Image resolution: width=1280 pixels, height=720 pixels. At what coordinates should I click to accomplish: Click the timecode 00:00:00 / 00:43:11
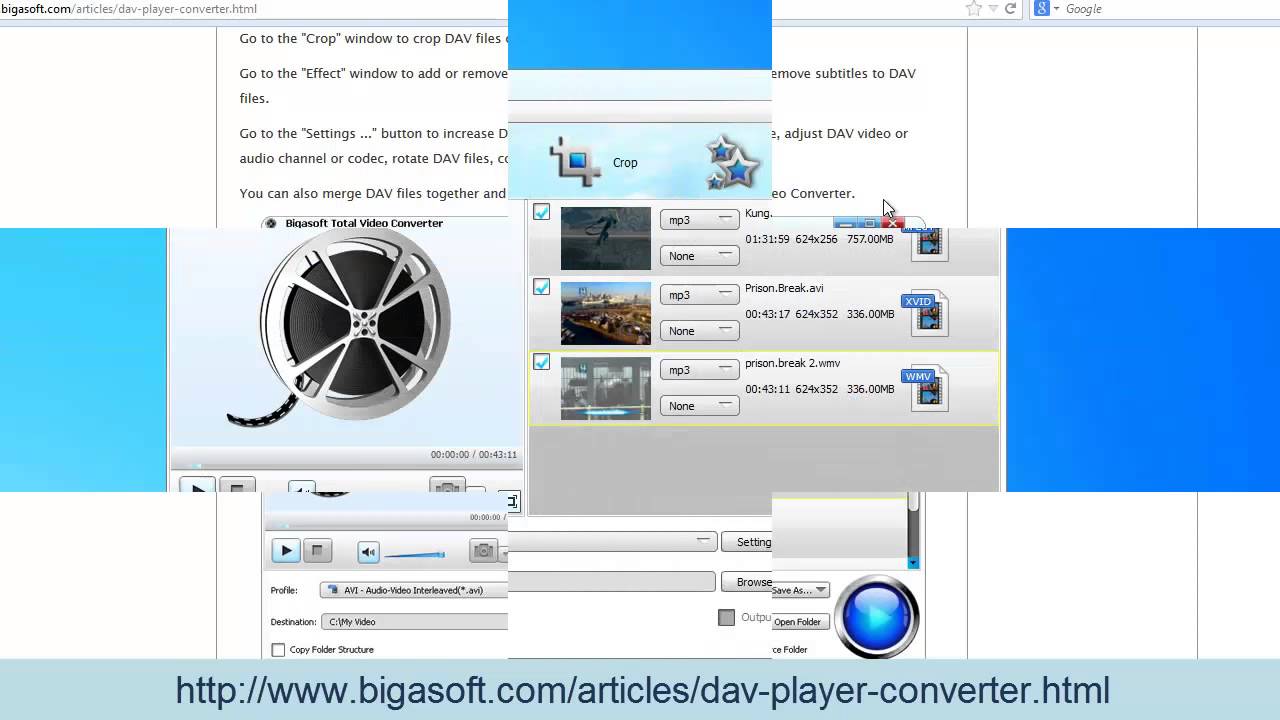click(474, 454)
